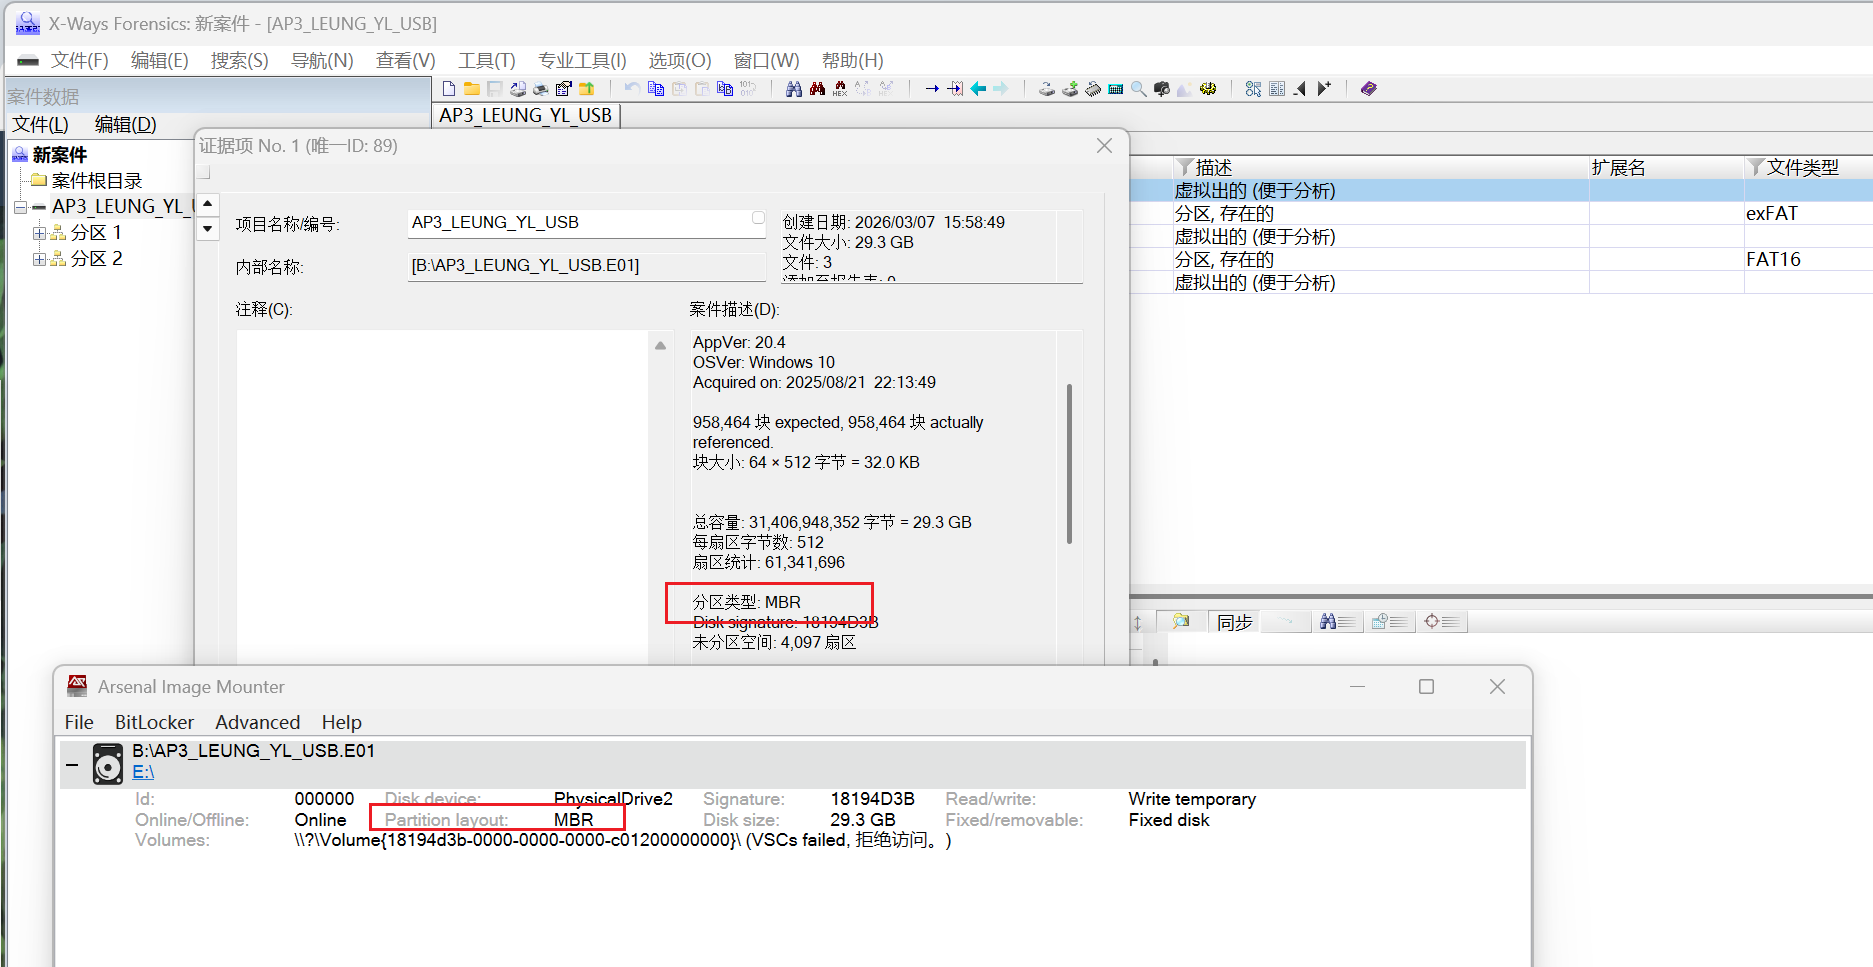
Task: Open the 专业工具(I) menu
Action: point(581,60)
